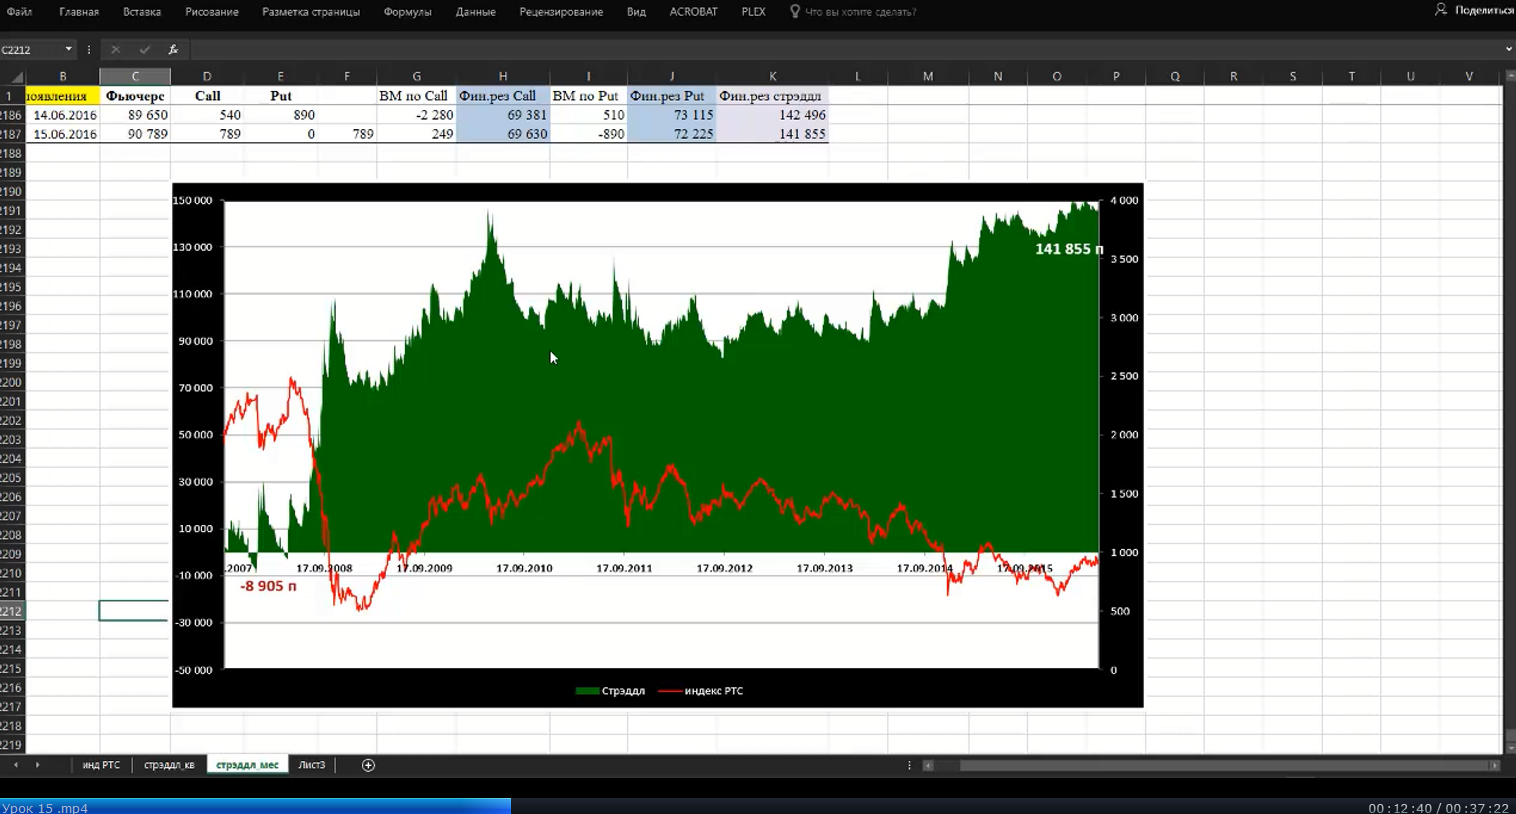1516x814 pixels.
Task: Click the blue video progress bar
Action: coord(255,806)
